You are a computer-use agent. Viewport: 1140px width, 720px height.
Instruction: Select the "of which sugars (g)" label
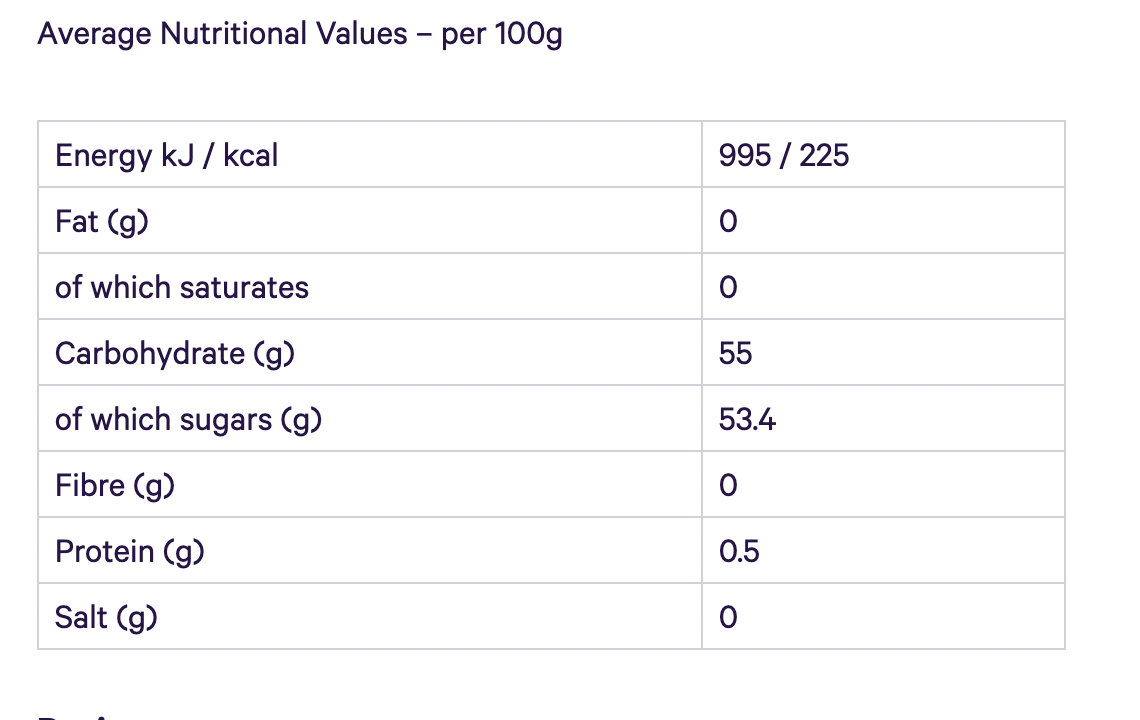coord(188,419)
